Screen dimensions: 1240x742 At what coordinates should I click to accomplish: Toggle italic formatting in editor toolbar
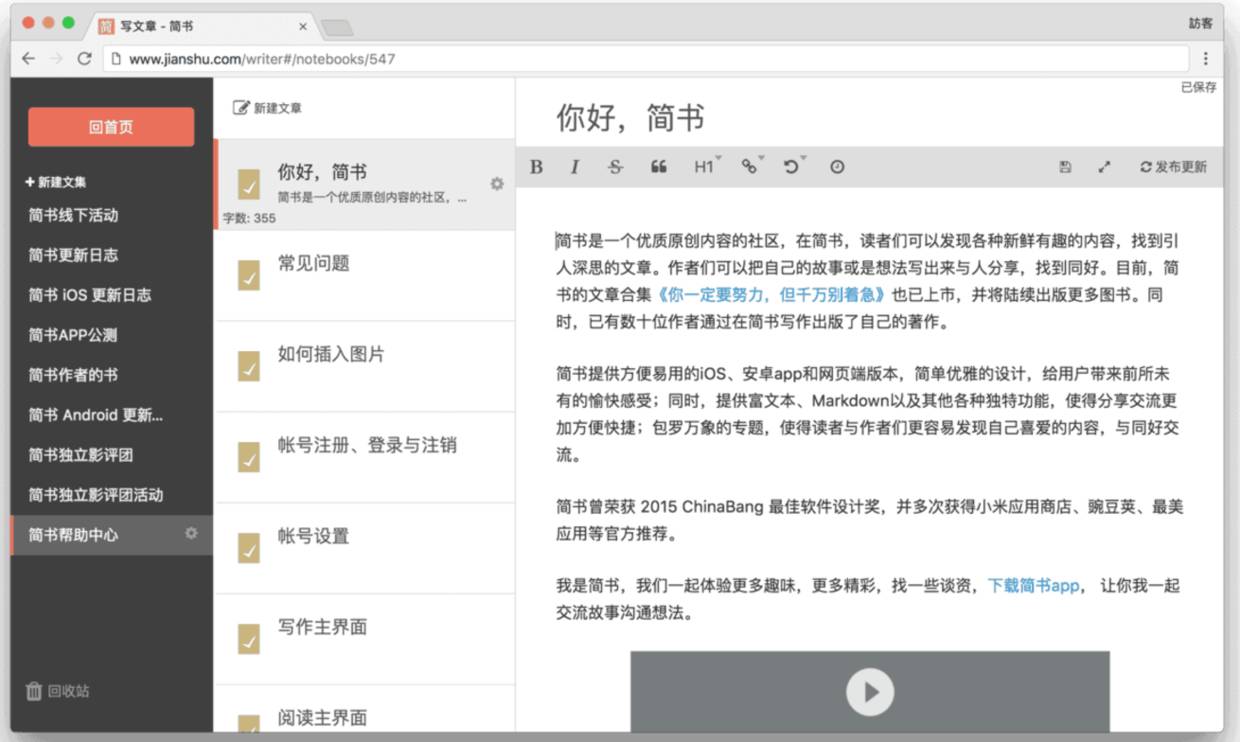click(x=574, y=167)
